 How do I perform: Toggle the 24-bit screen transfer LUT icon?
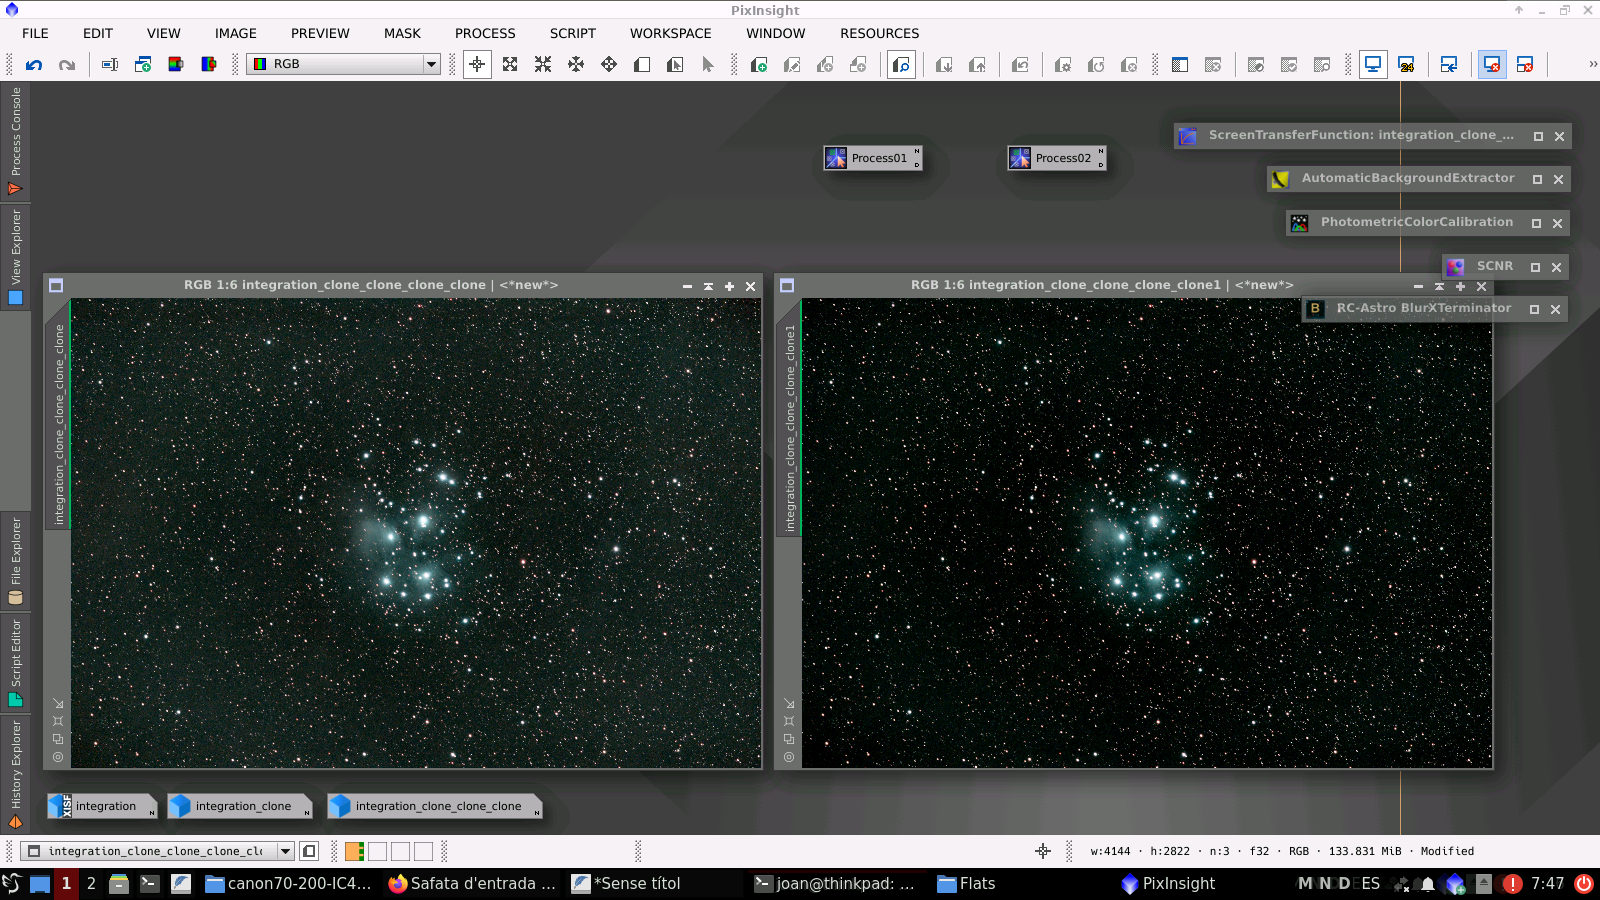(1408, 64)
